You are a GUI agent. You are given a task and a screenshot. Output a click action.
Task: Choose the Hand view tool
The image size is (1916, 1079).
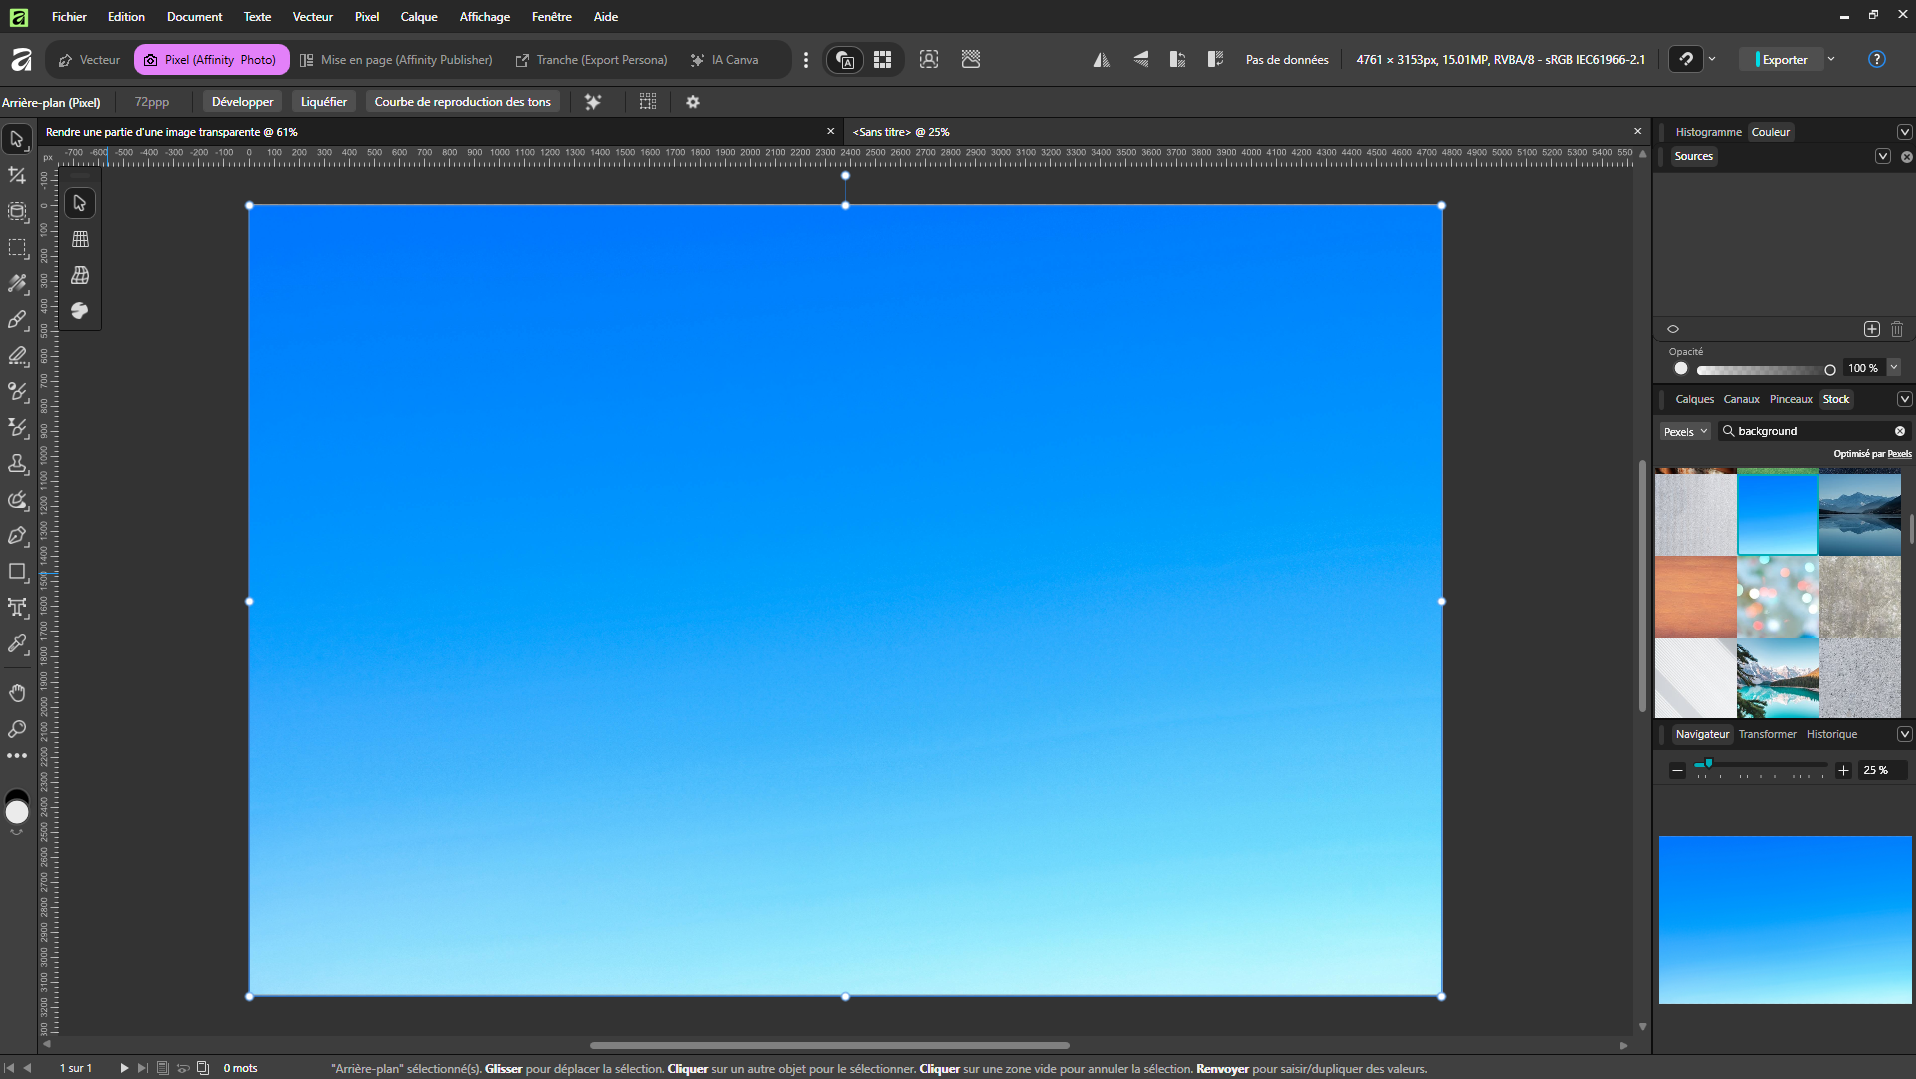click(17, 693)
